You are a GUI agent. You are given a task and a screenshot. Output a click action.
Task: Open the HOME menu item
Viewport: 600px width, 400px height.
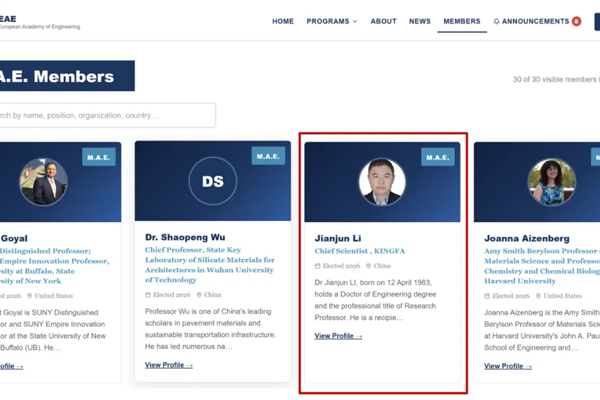pyautogui.click(x=283, y=21)
